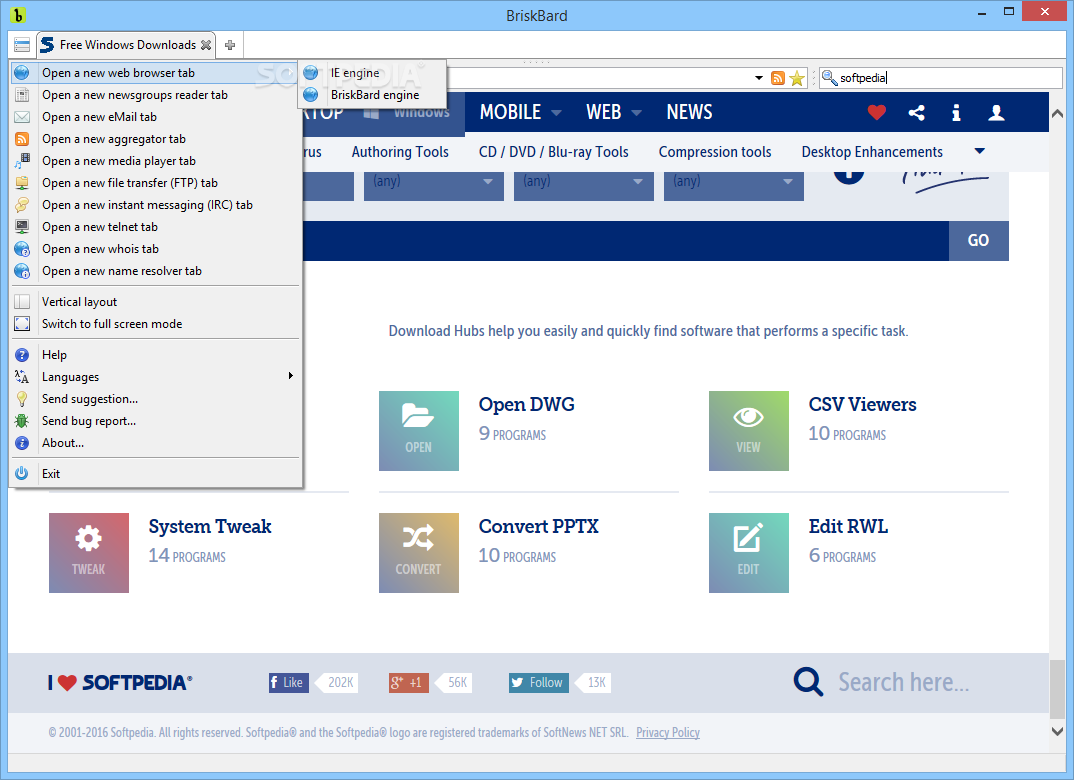The width and height of the screenshot is (1074, 780).
Task: Open the About... dialog
Action: pyautogui.click(x=155, y=443)
